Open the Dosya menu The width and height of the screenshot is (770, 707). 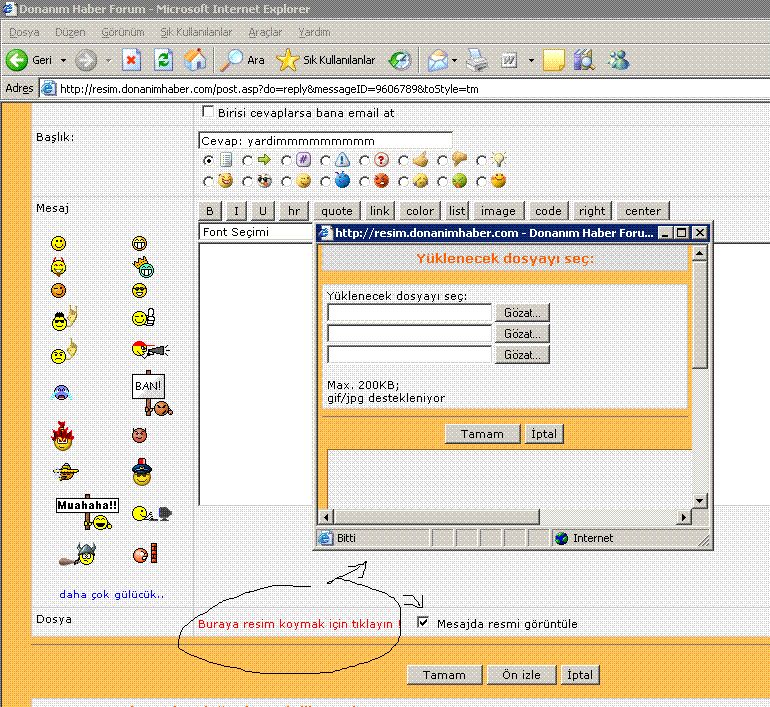(x=24, y=32)
